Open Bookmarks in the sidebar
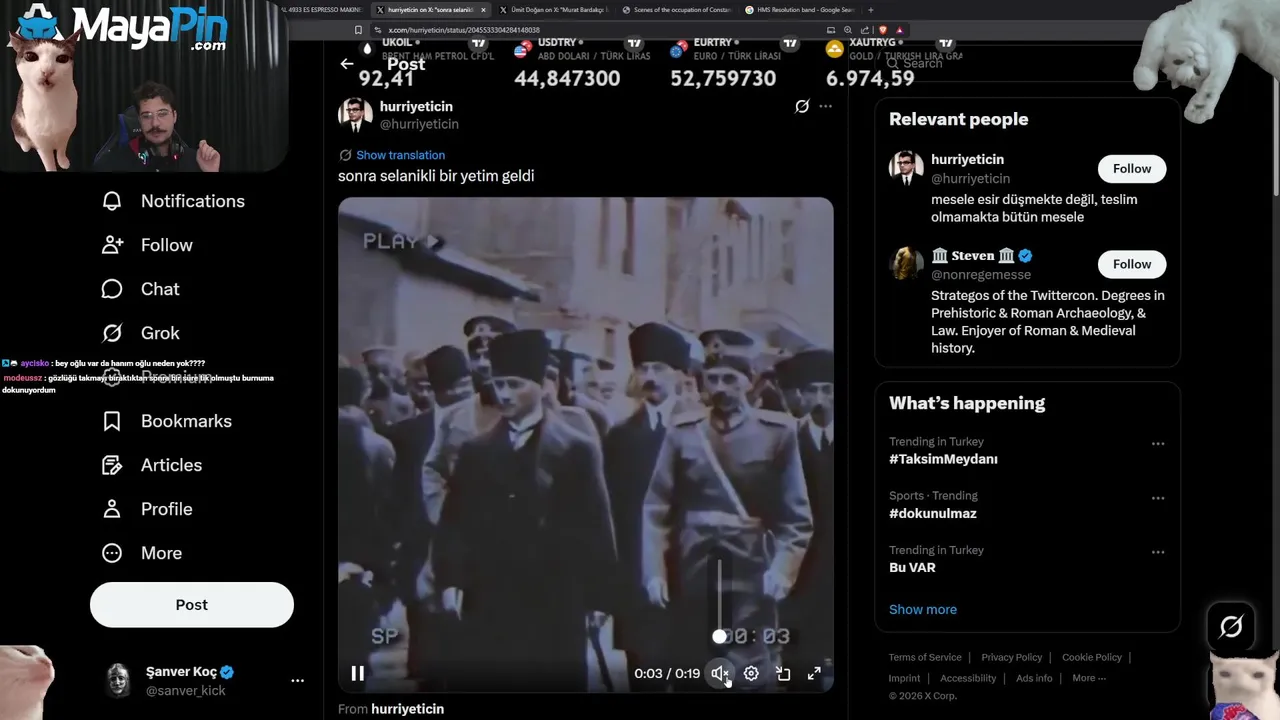The image size is (1280, 720). [166, 421]
